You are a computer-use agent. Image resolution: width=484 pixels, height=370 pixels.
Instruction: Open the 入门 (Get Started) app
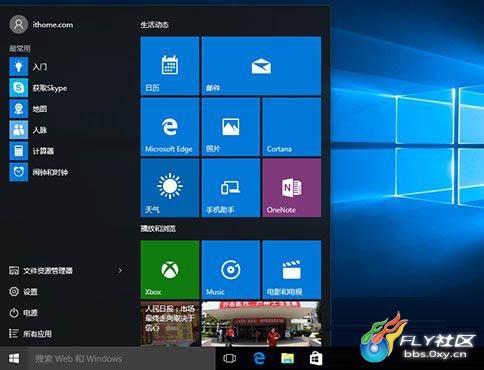(x=28, y=66)
